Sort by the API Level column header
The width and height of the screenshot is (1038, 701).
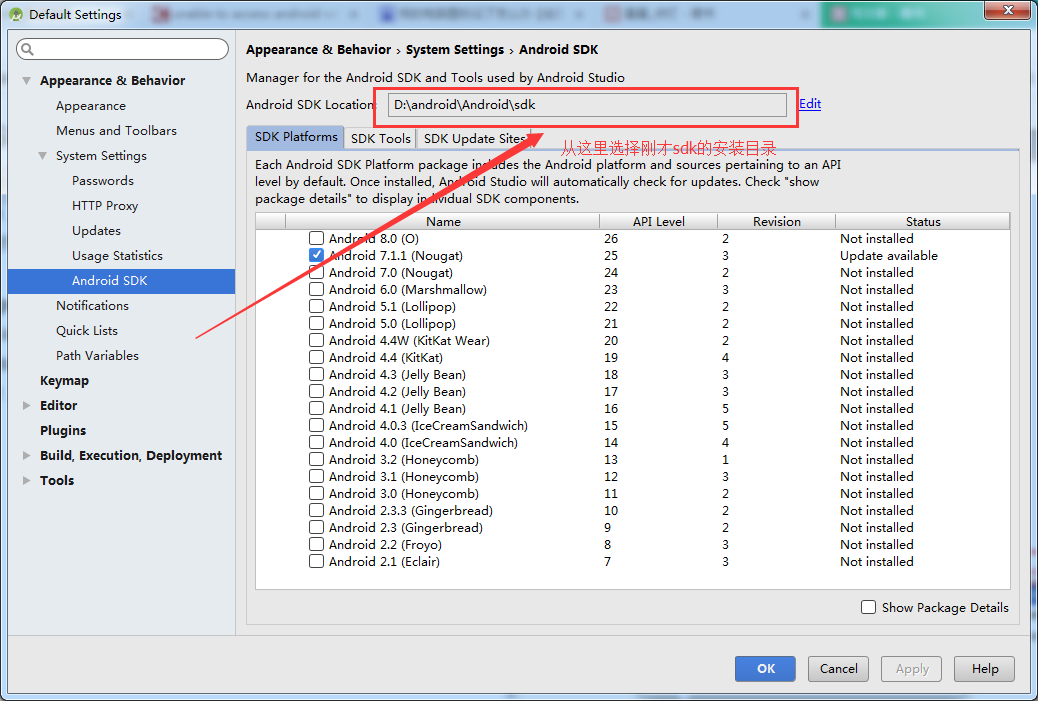pyautogui.click(x=659, y=221)
